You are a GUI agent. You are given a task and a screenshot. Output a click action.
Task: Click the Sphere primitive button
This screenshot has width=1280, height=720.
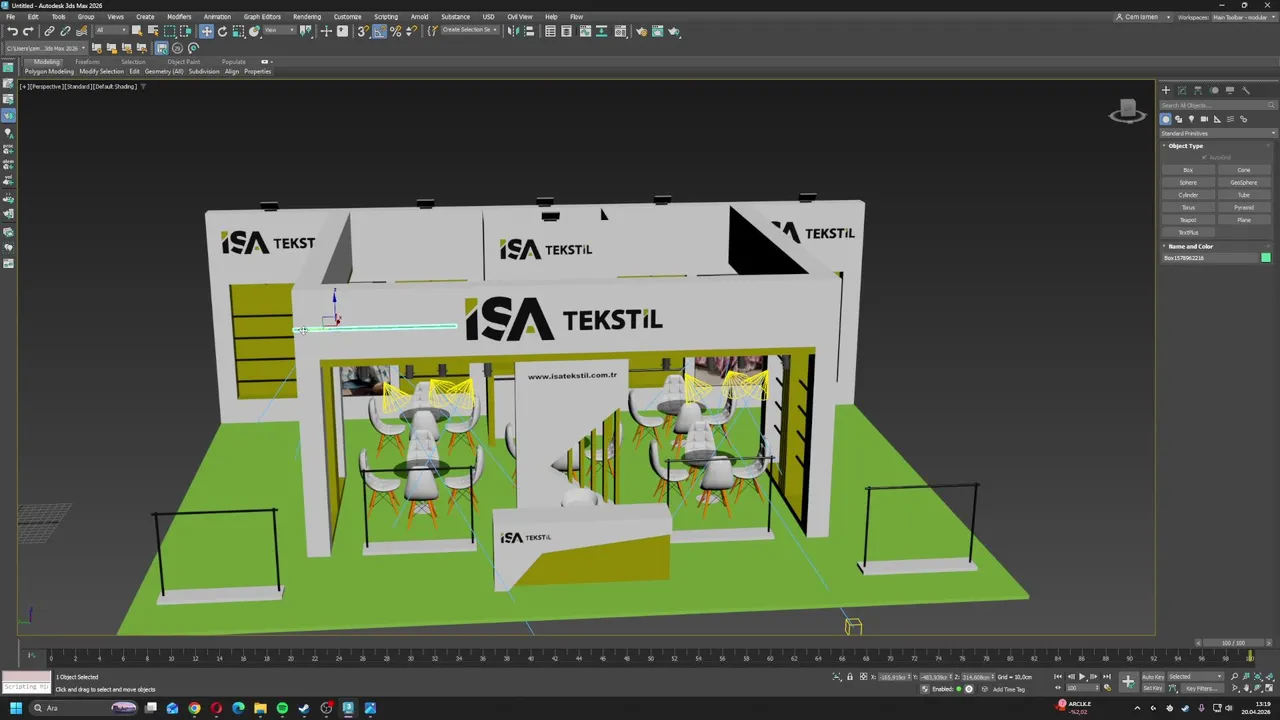pos(1188,182)
